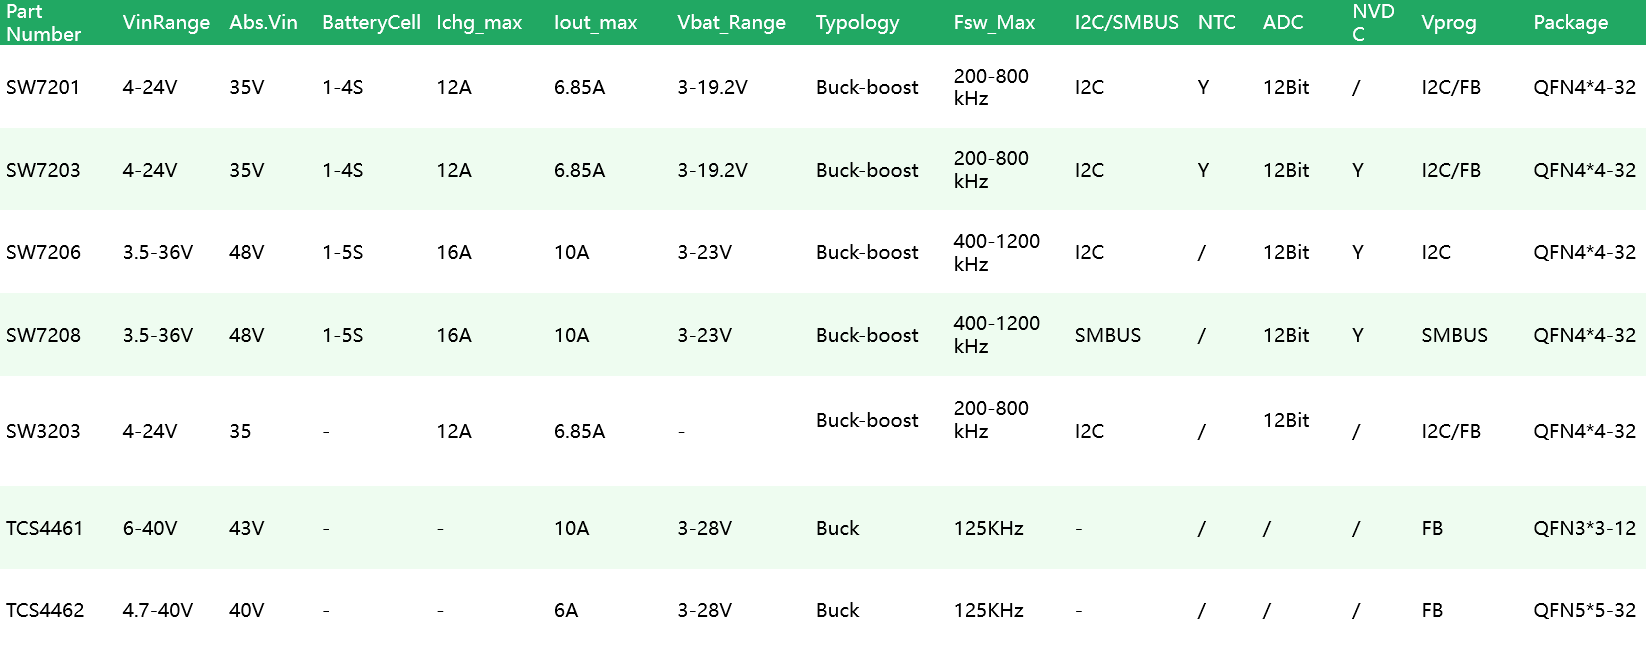
Task: Click the Package column header
Action: tap(1570, 22)
